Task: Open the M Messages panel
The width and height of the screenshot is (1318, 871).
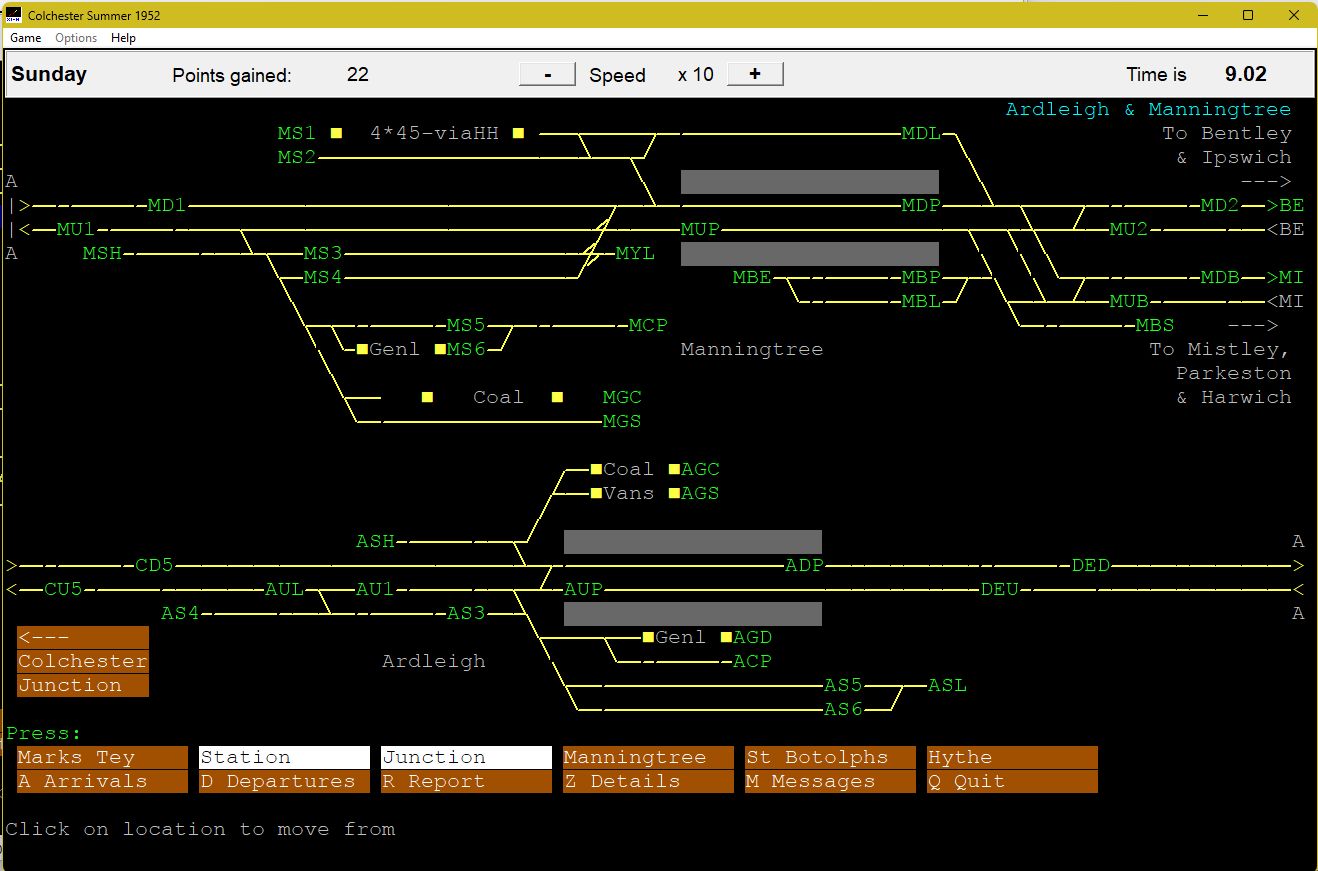Action: pyautogui.click(x=830, y=781)
